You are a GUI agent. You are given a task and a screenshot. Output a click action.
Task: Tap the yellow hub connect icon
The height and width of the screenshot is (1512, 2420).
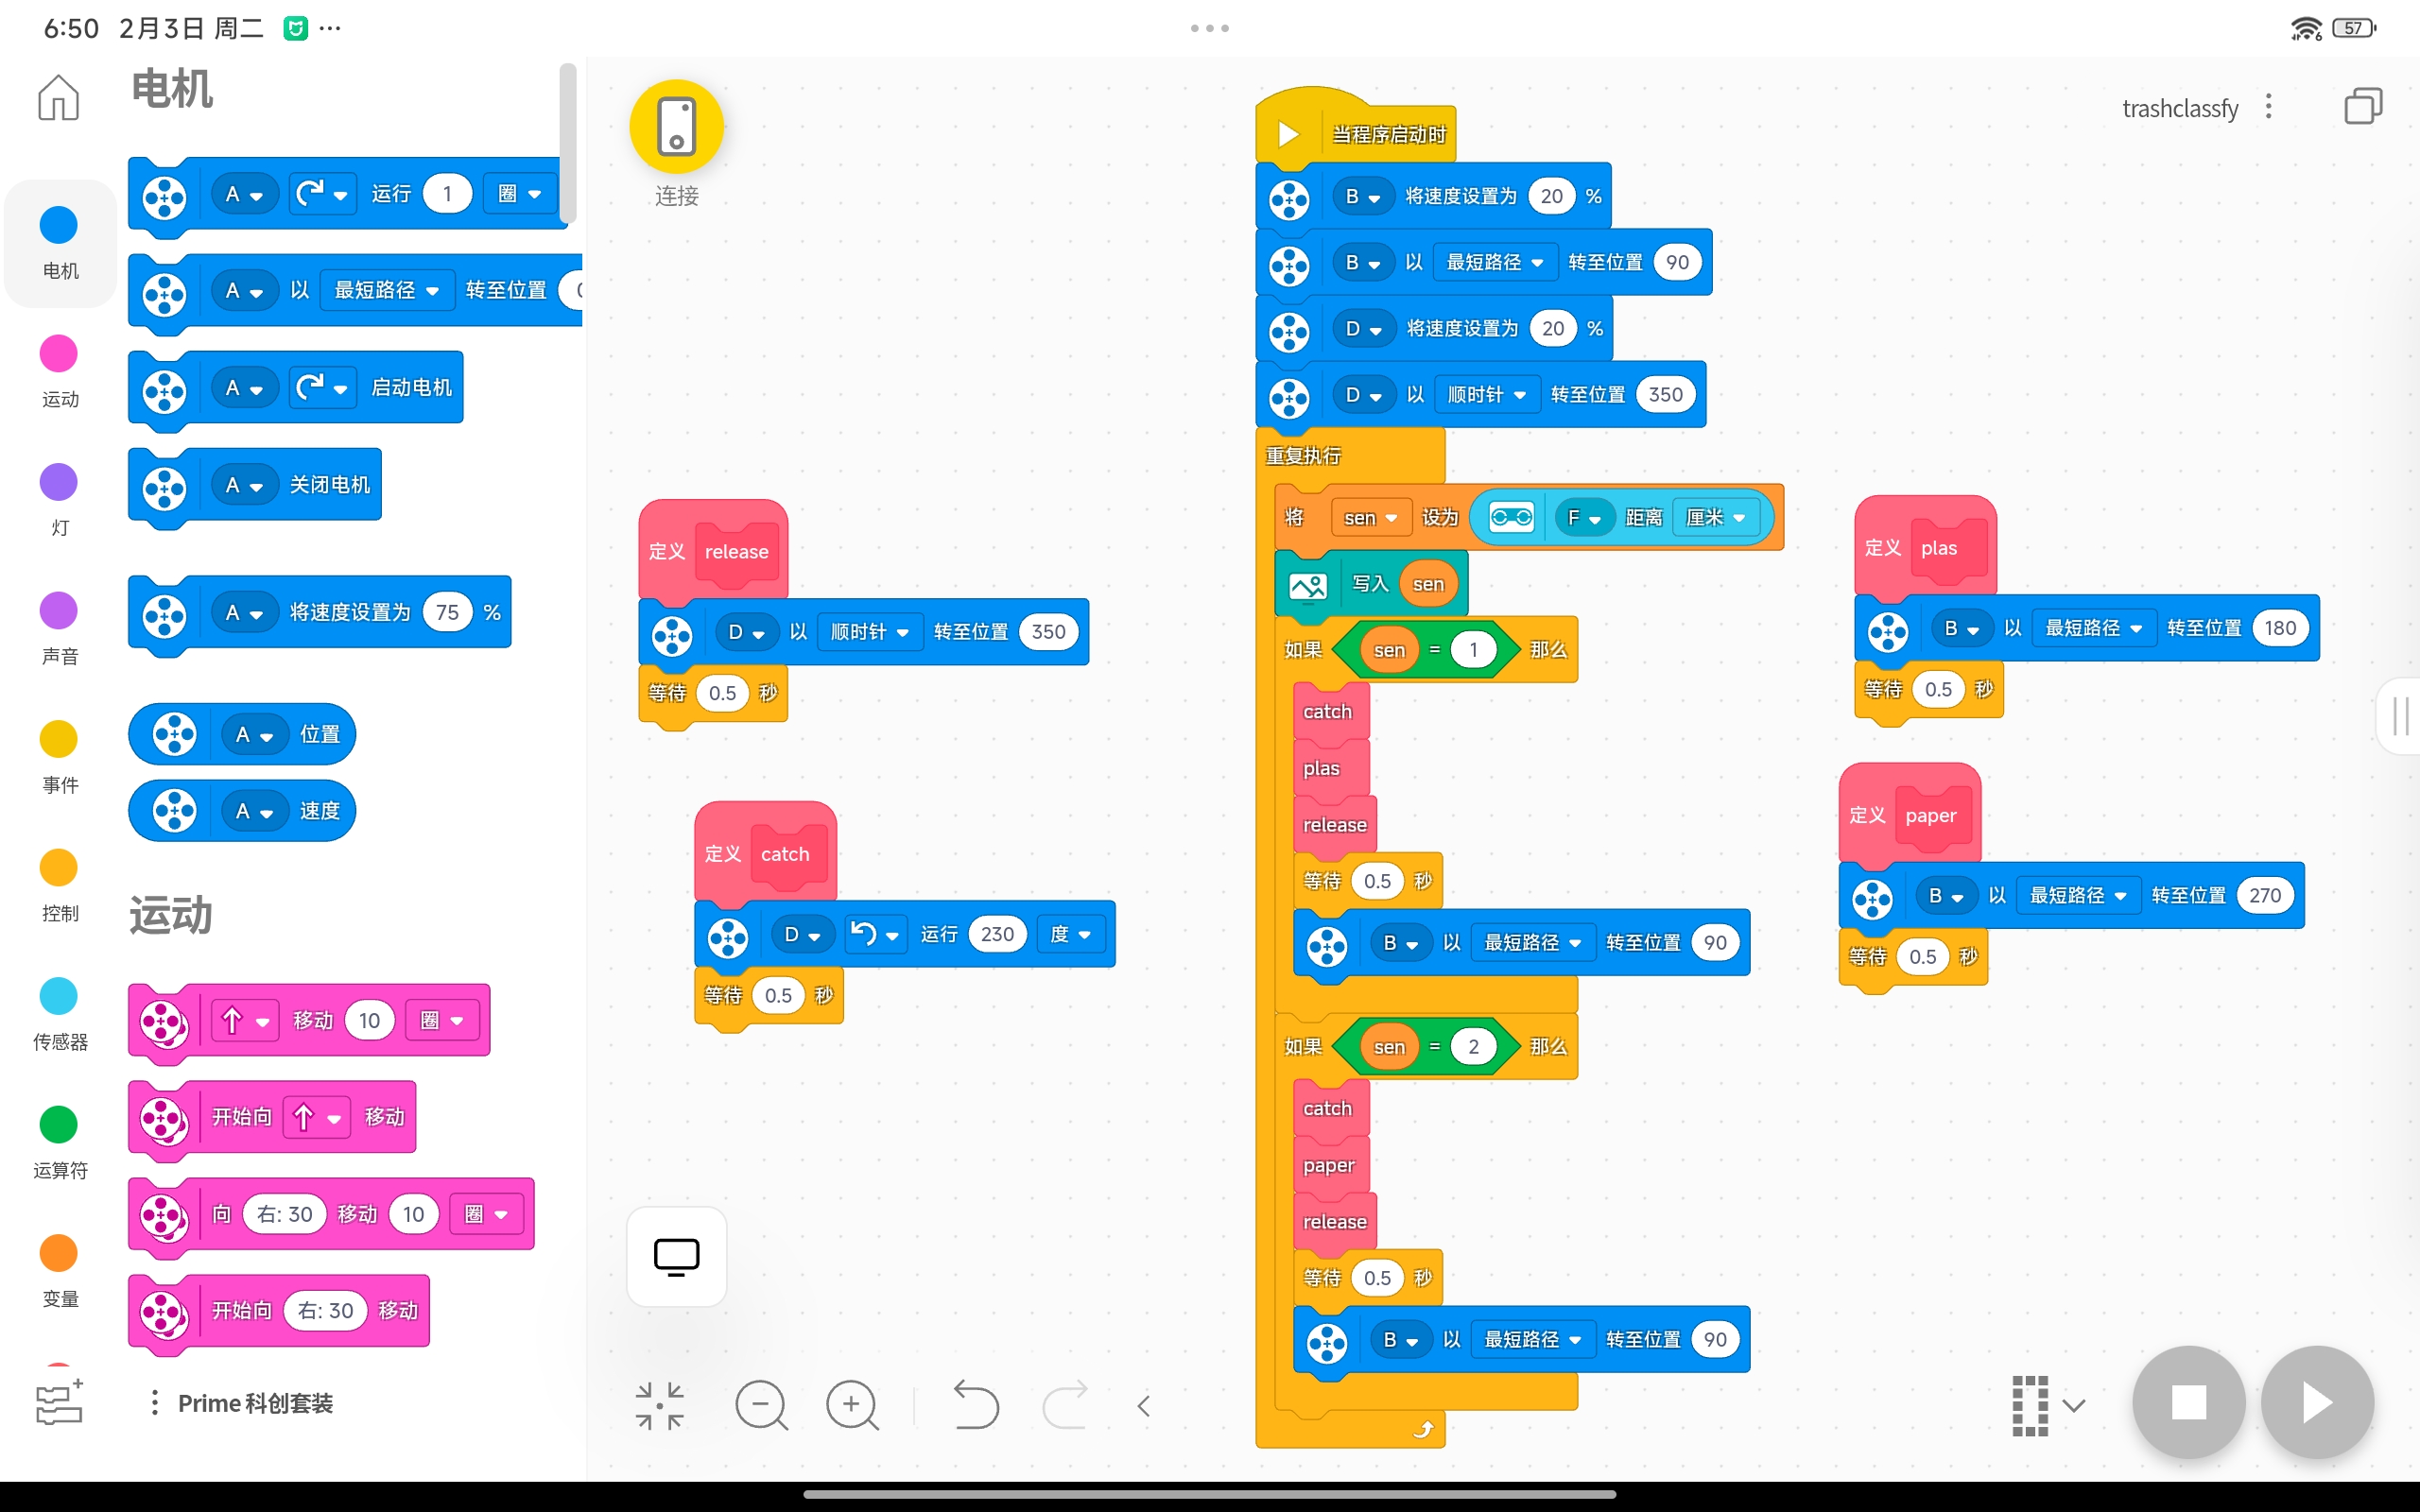tap(676, 127)
